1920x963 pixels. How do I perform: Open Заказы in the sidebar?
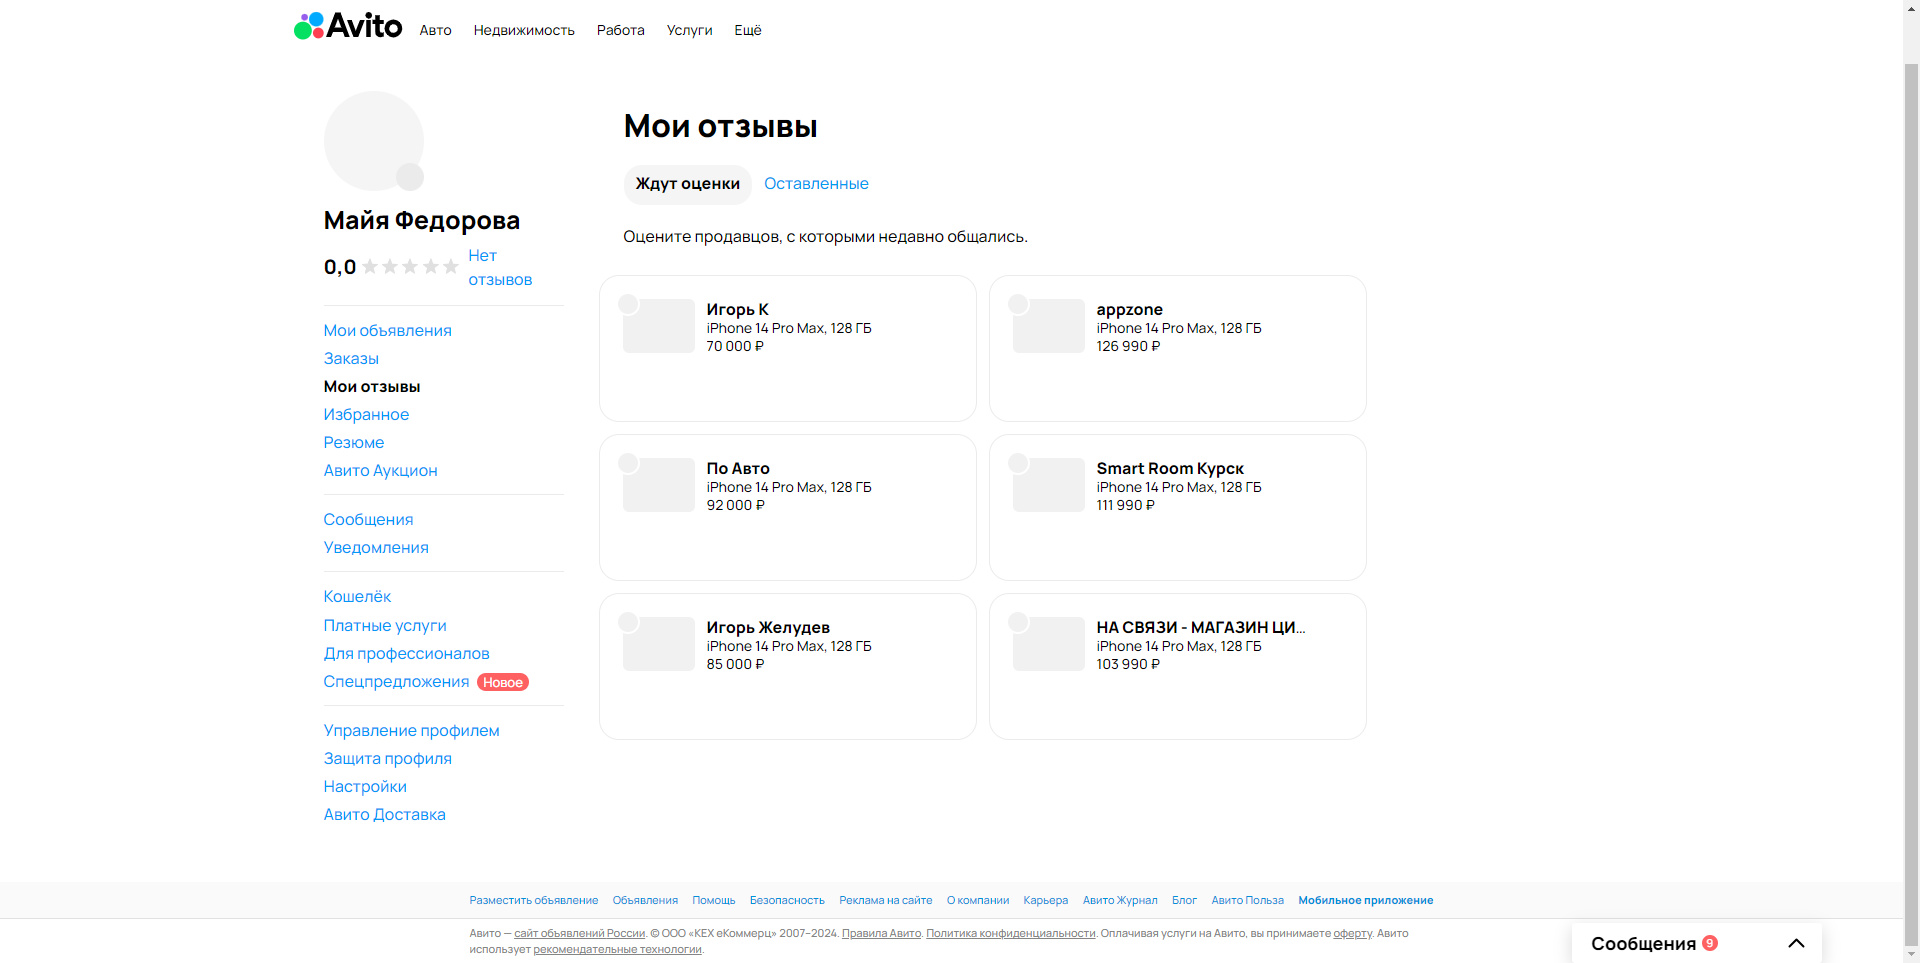click(x=351, y=359)
